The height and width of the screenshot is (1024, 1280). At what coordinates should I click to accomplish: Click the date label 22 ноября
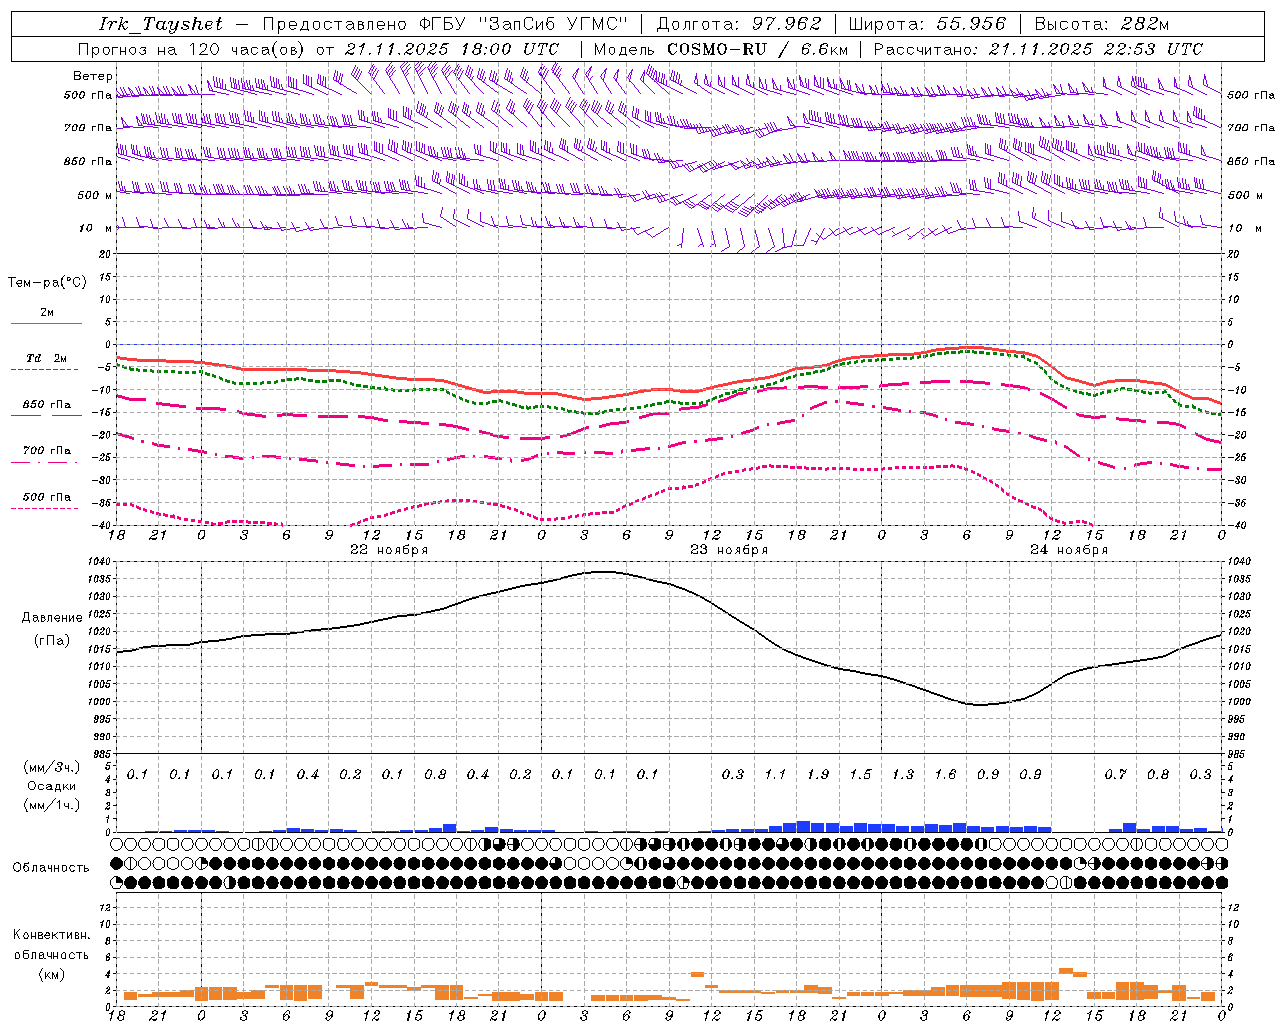pos(389,550)
